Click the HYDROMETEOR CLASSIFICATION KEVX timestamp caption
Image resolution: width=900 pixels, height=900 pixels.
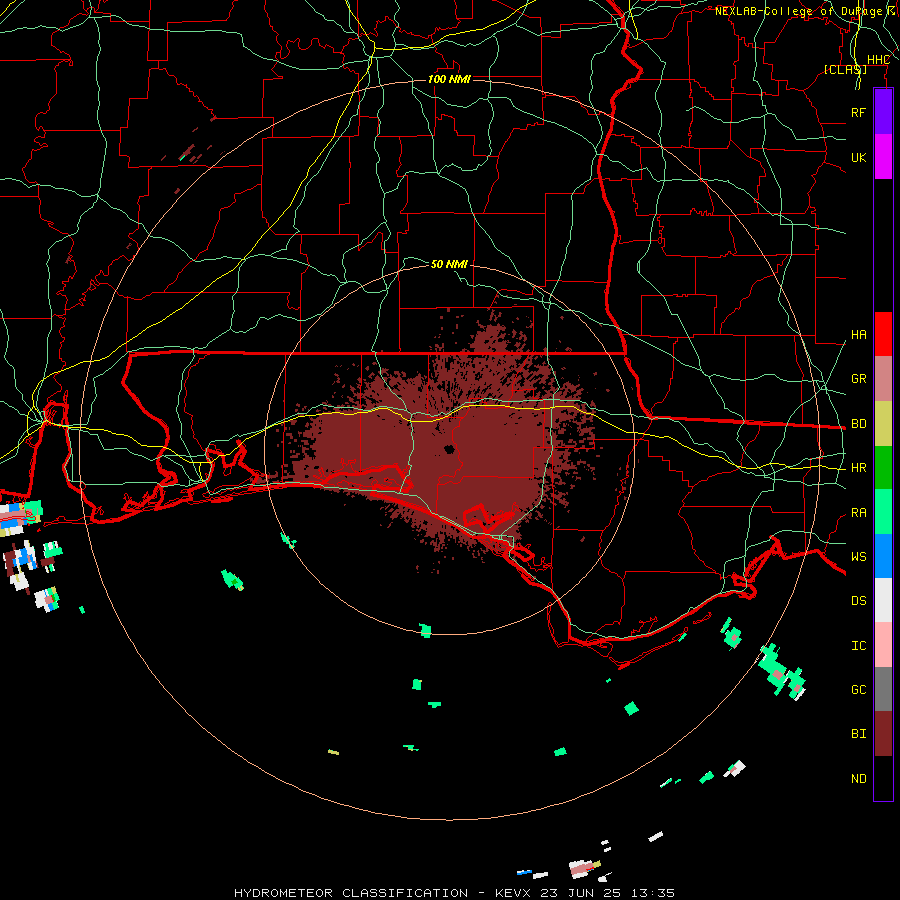[x=454, y=893]
